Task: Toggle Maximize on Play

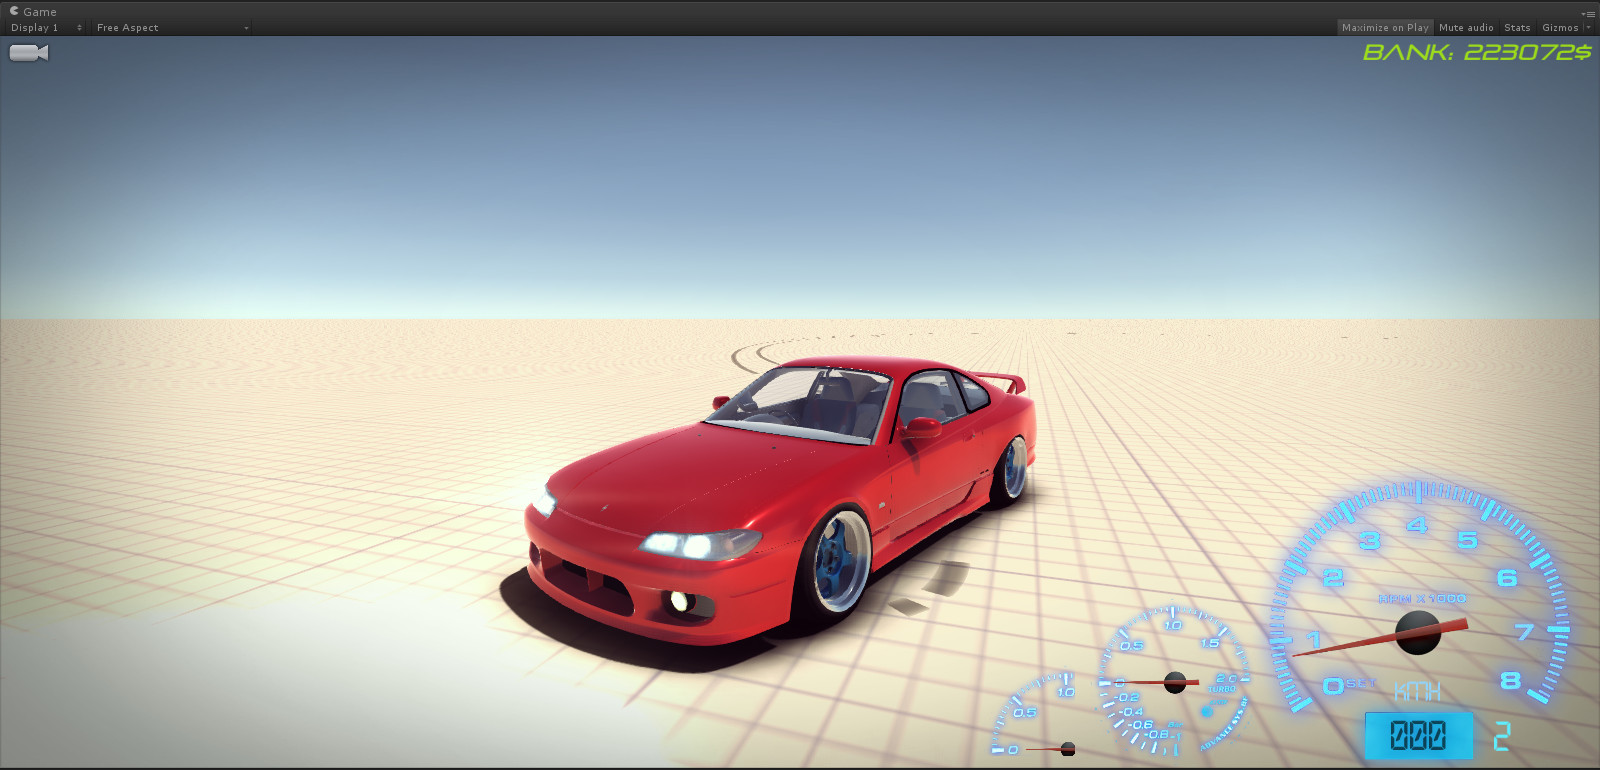Action: (1385, 28)
